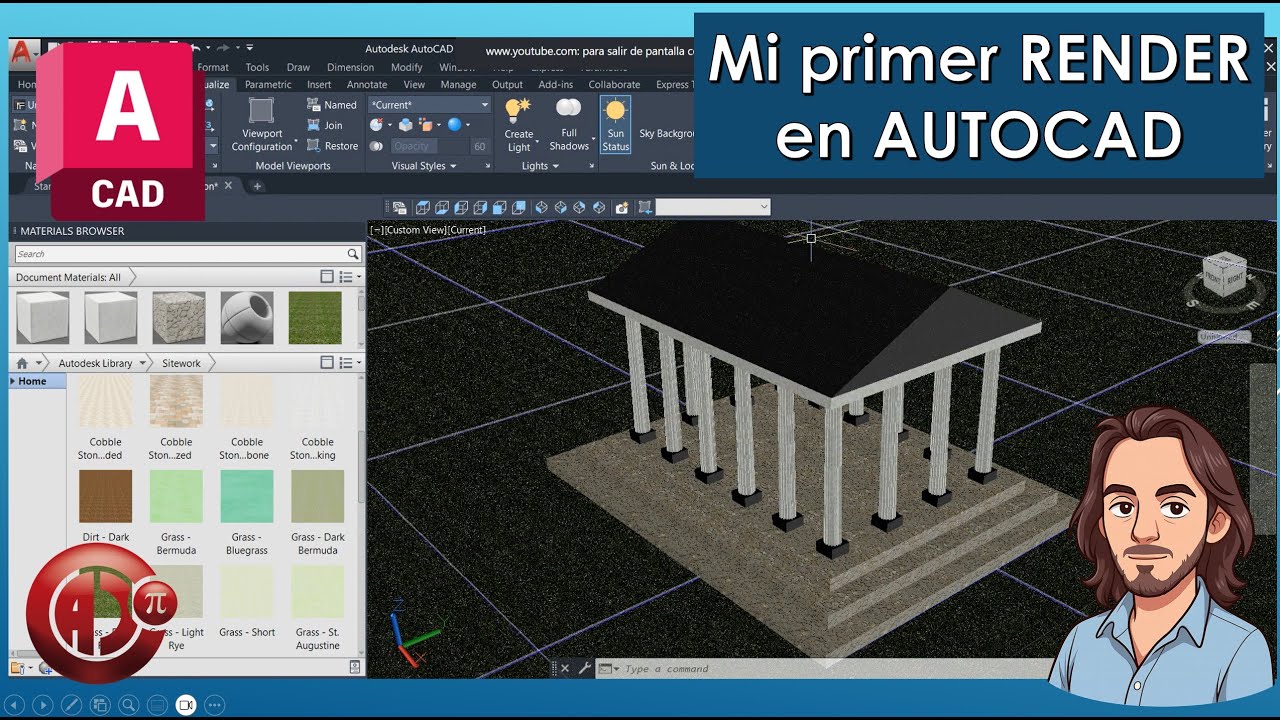Switch to the Insert ribbon tab

pyautogui.click(x=319, y=85)
